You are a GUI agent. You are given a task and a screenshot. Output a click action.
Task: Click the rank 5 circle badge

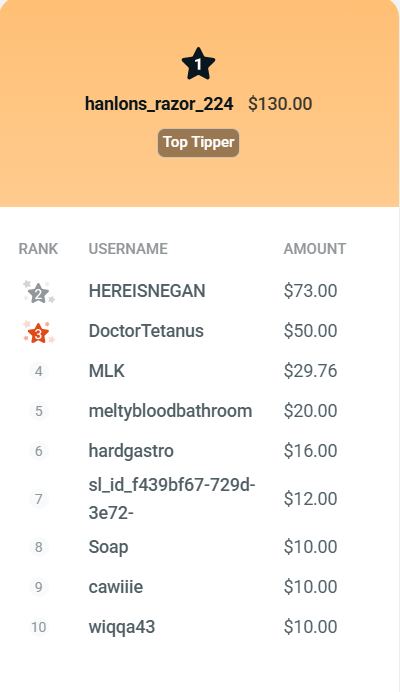point(39,411)
